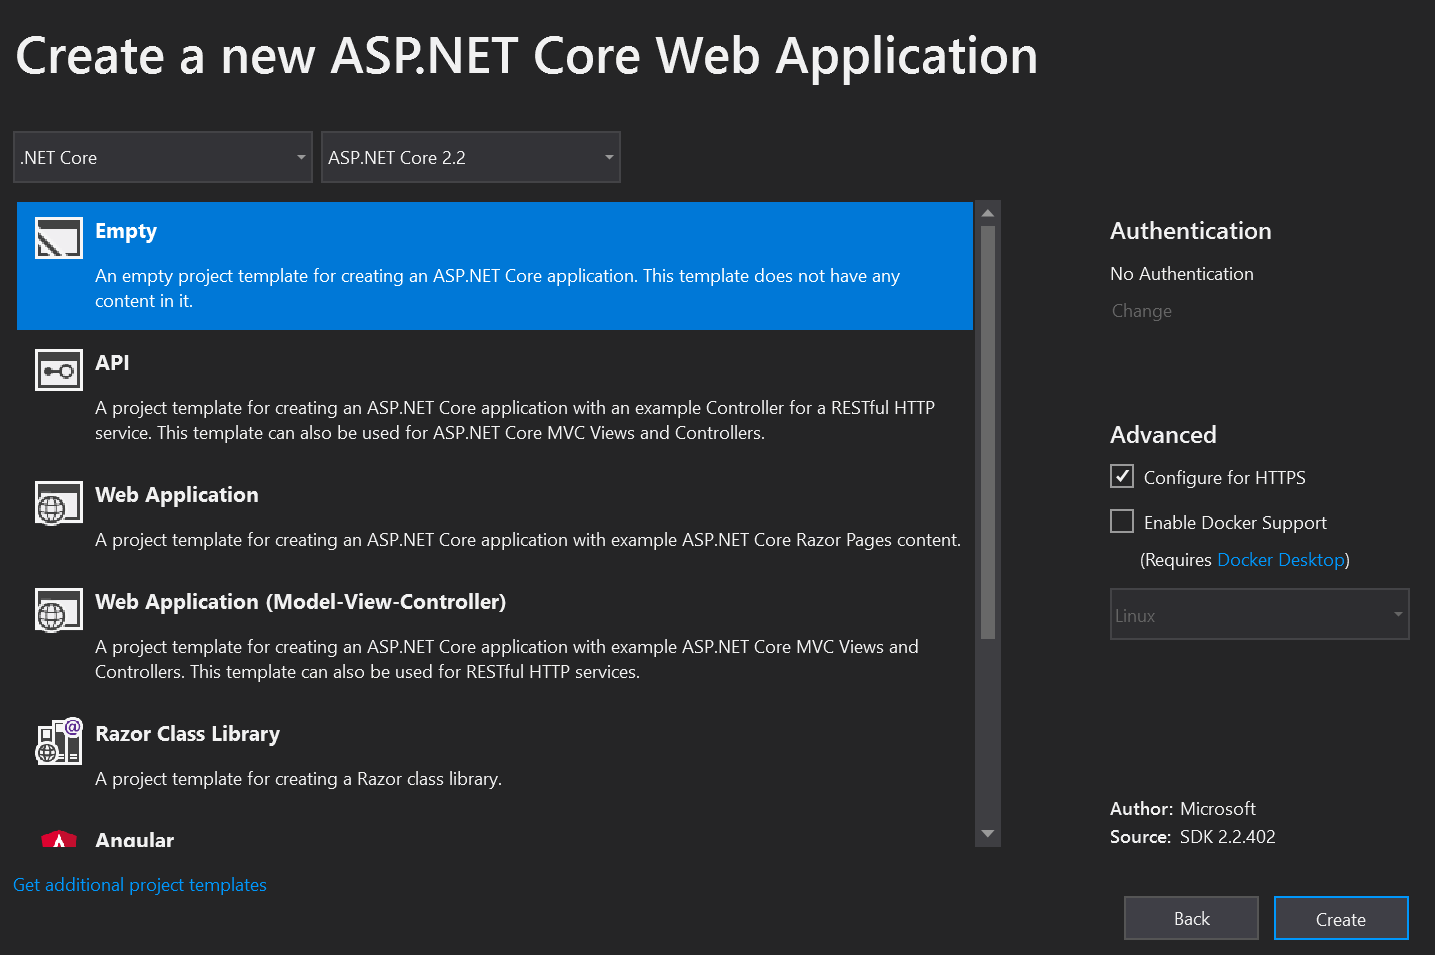Click the Web Application (Model-View-Controller) icon
This screenshot has height=955, width=1435.
[x=58, y=610]
